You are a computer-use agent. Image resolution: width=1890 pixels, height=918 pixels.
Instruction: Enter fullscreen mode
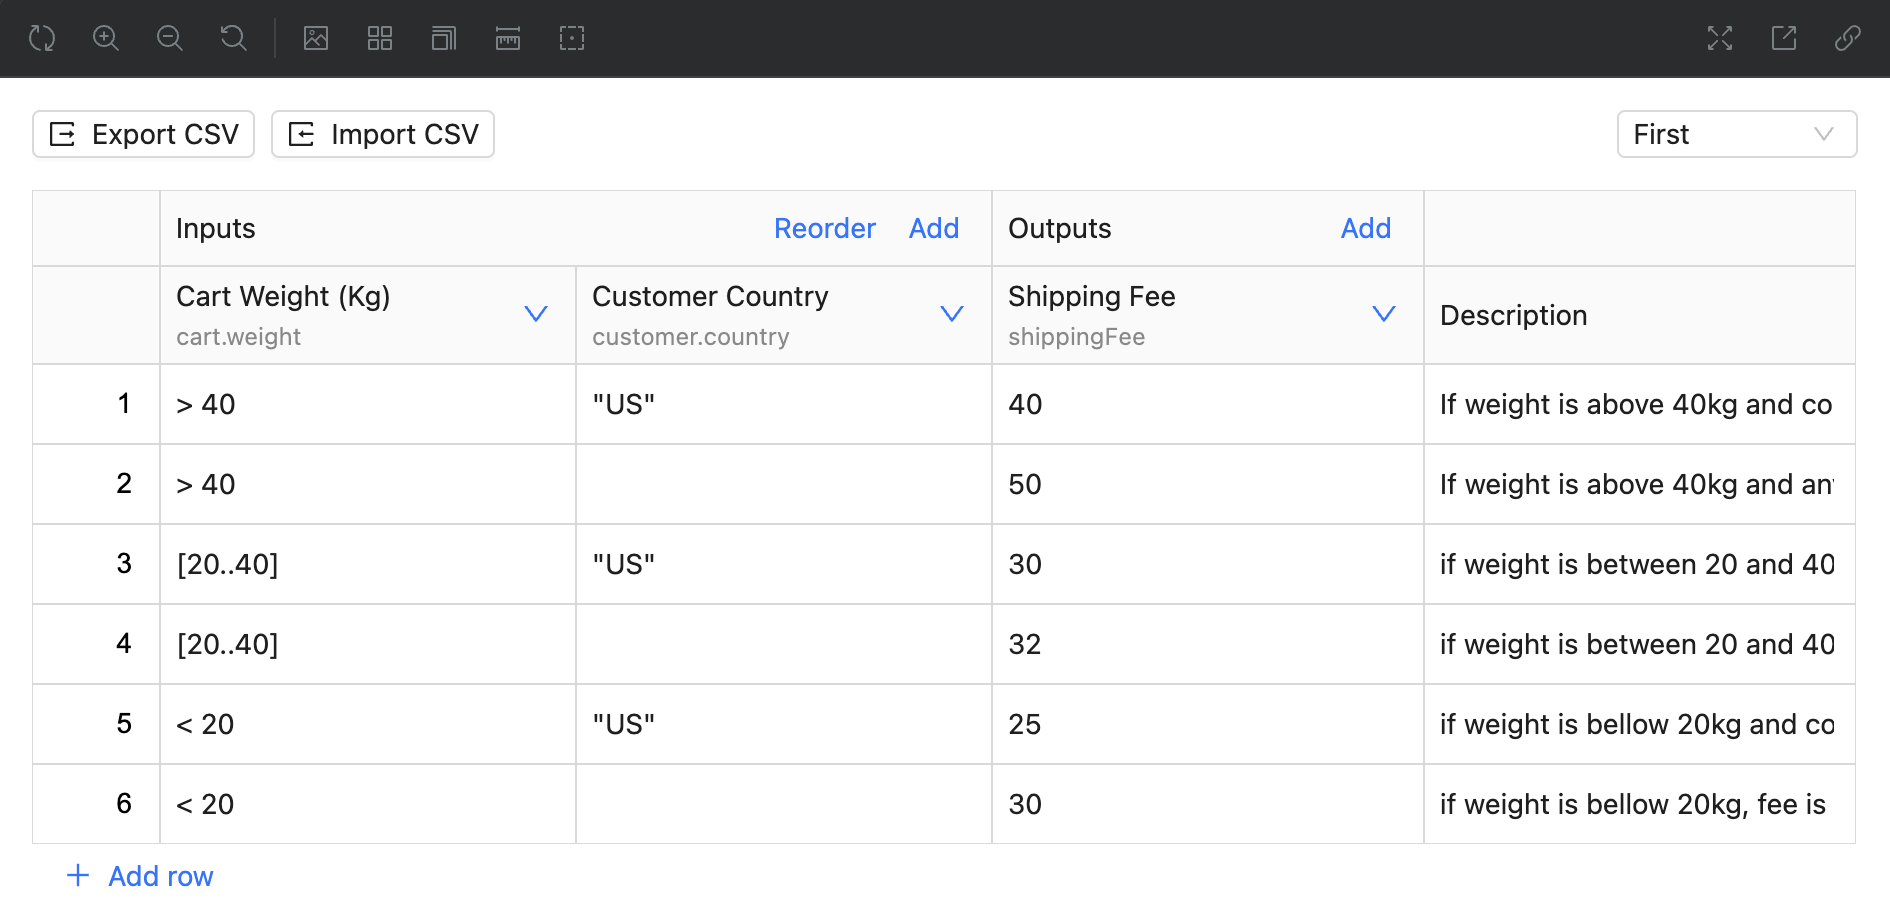1720,38
